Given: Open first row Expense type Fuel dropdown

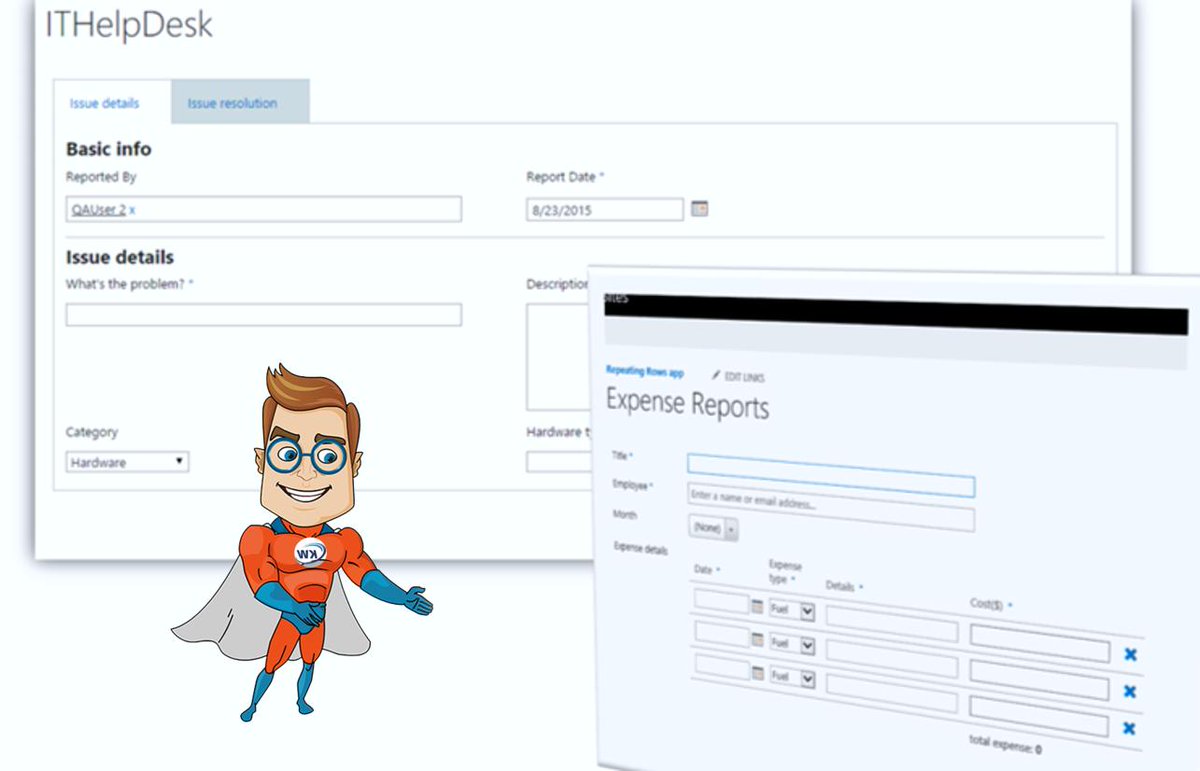Looking at the screenshot, I should pos(792,611).
